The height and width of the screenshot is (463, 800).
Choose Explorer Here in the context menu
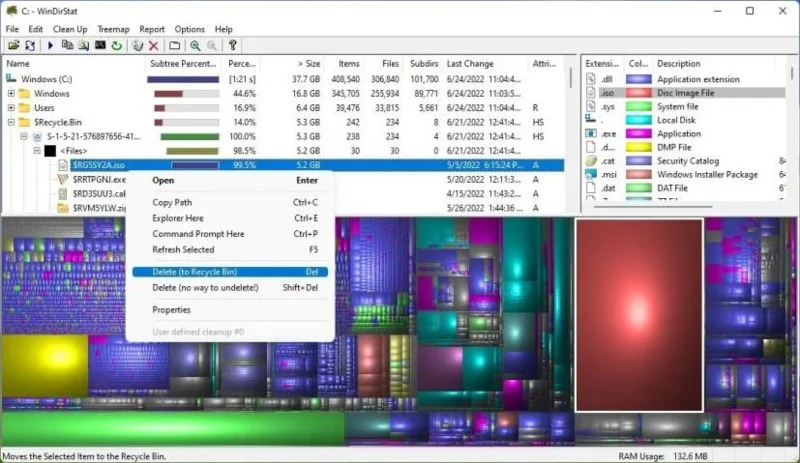click(230, 218)
